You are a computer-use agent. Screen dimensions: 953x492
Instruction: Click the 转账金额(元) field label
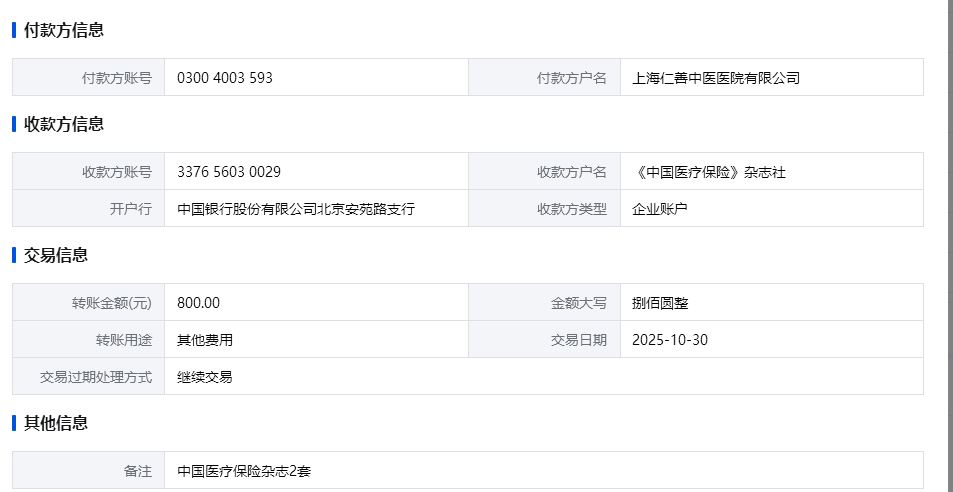point(112,303)
